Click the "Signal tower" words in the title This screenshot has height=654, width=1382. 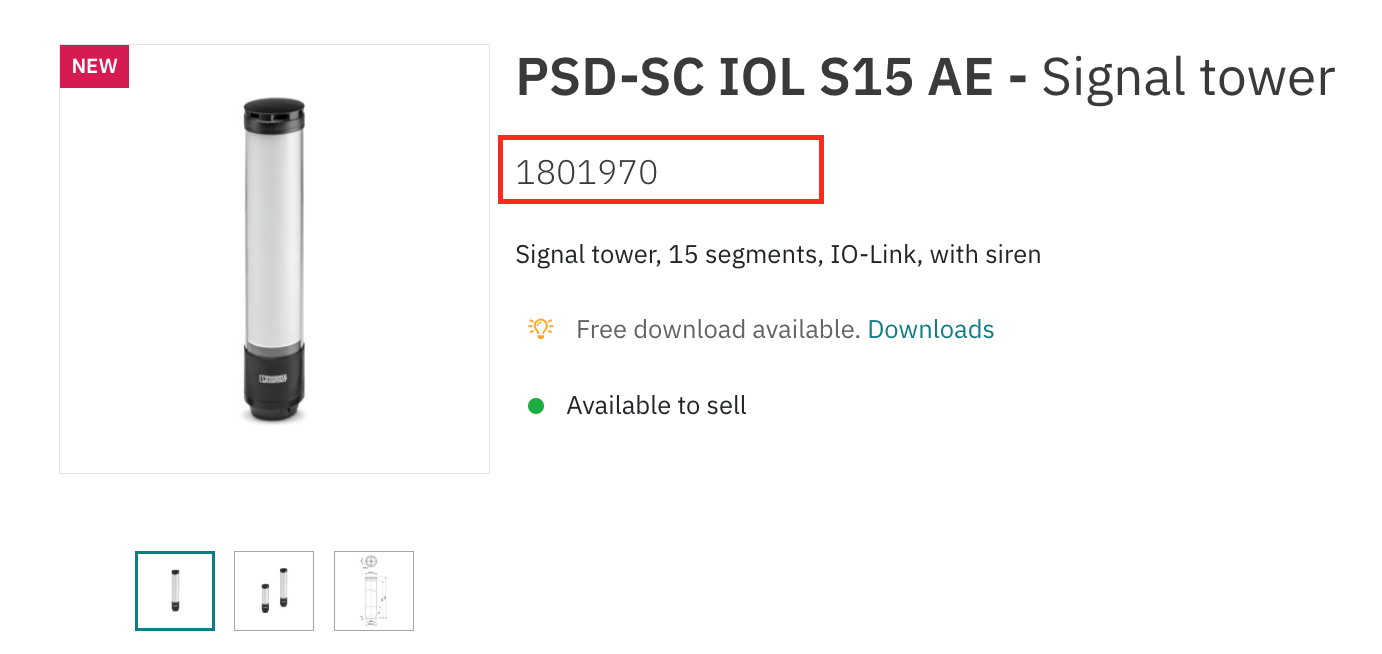1188,79
